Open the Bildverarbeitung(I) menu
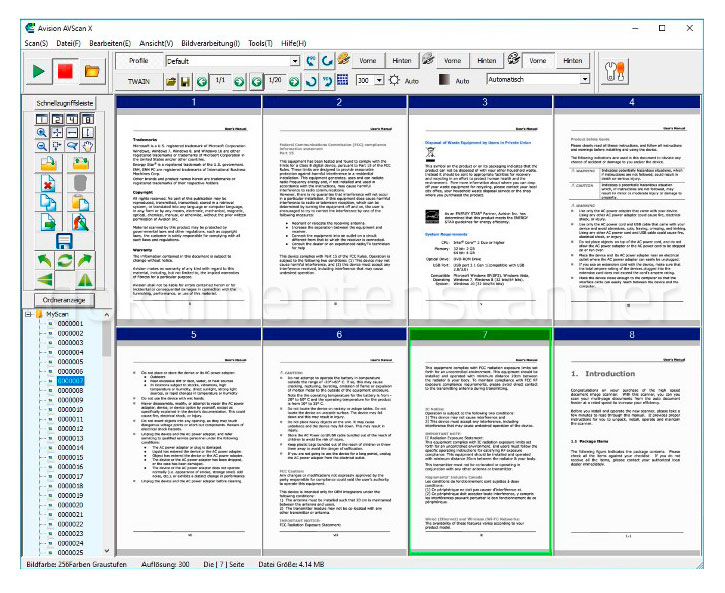 click(x=210, y=43)
